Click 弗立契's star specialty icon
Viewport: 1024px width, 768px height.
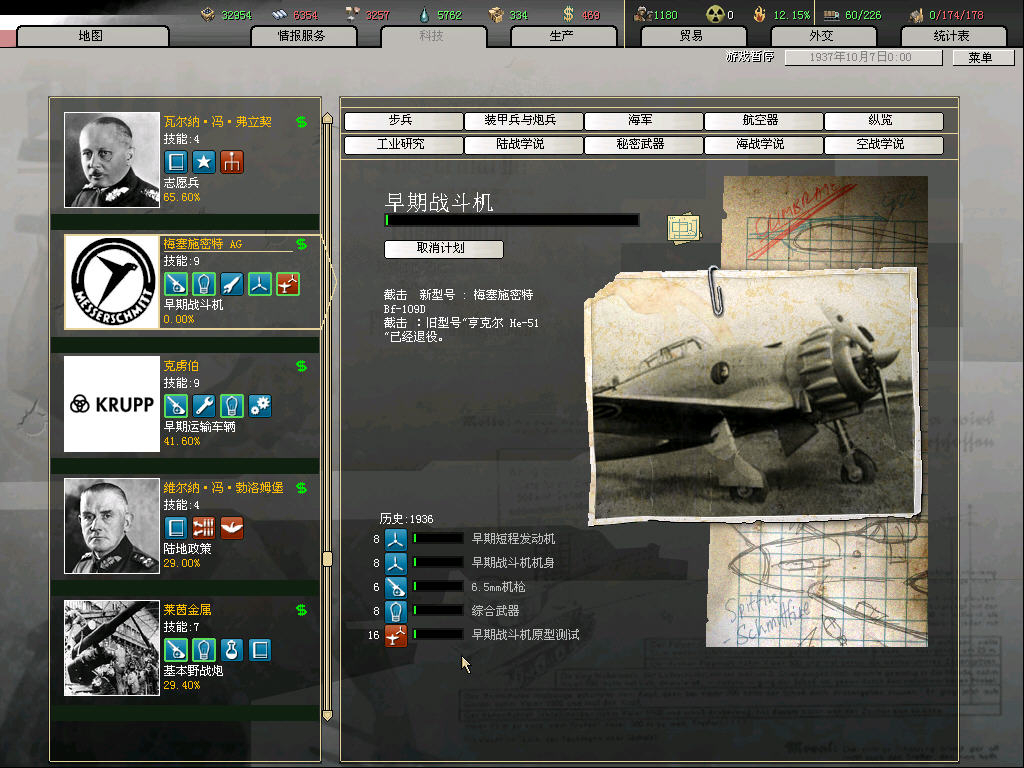(204, 162)
